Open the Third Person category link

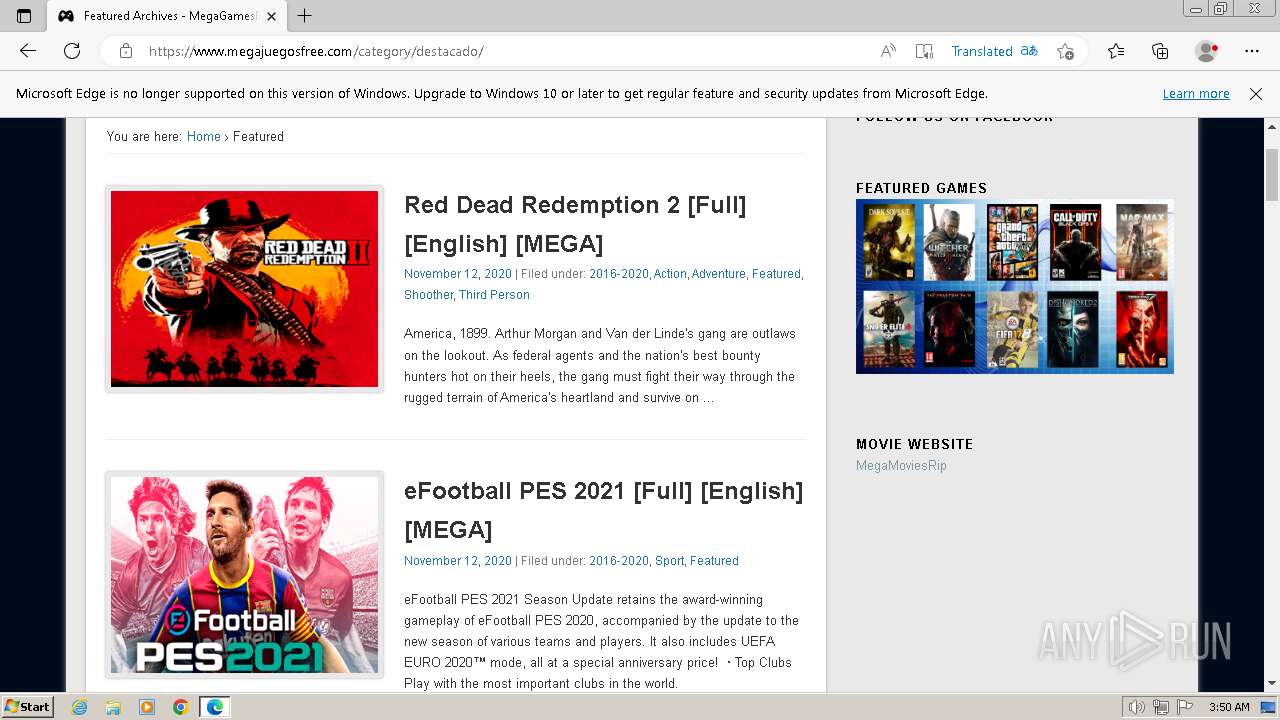pyautogui.click(x=494, y=295)
